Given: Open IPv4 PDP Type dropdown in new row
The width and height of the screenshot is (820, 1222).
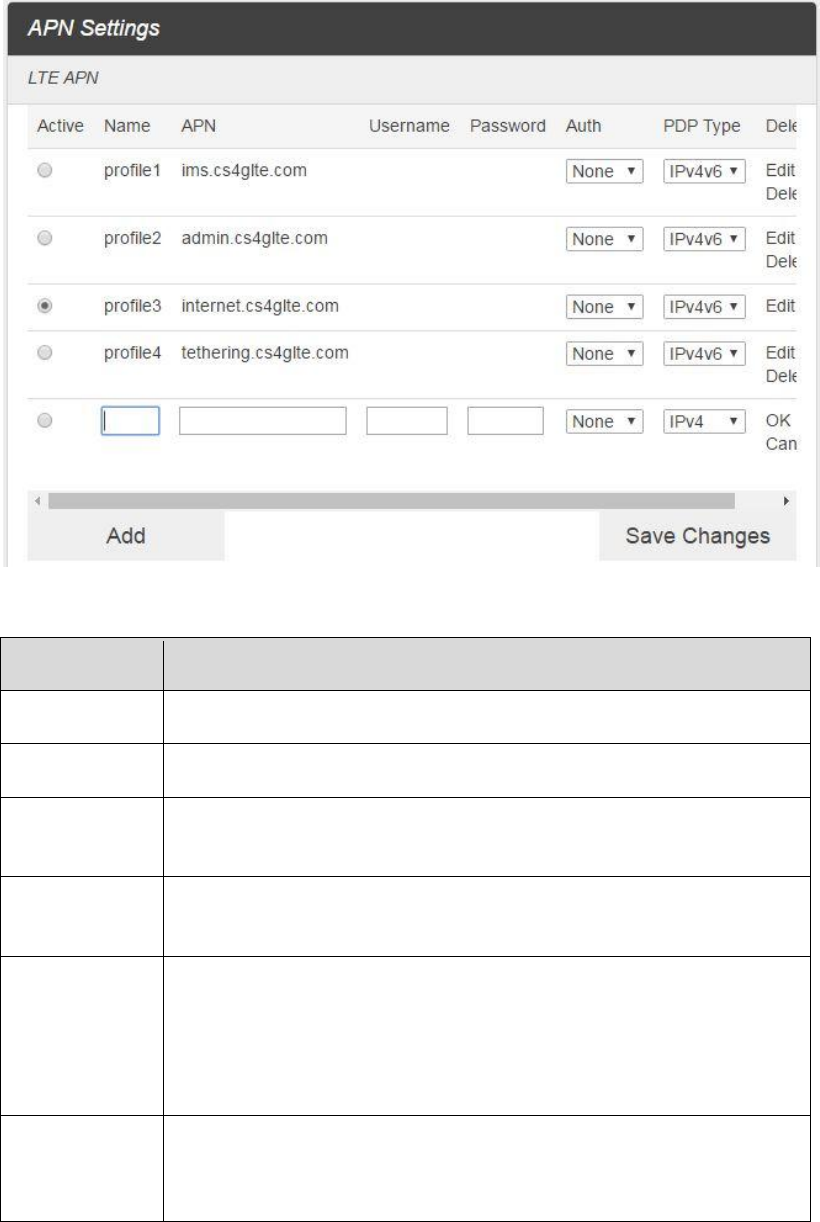Looking at the screenshot, I should click(705, 422).
